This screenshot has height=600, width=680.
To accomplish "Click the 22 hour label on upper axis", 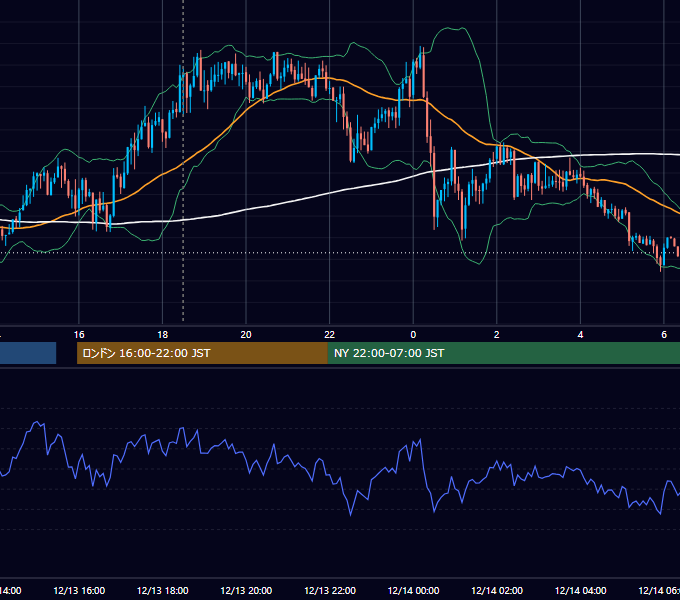I will (x=330, y=334).
